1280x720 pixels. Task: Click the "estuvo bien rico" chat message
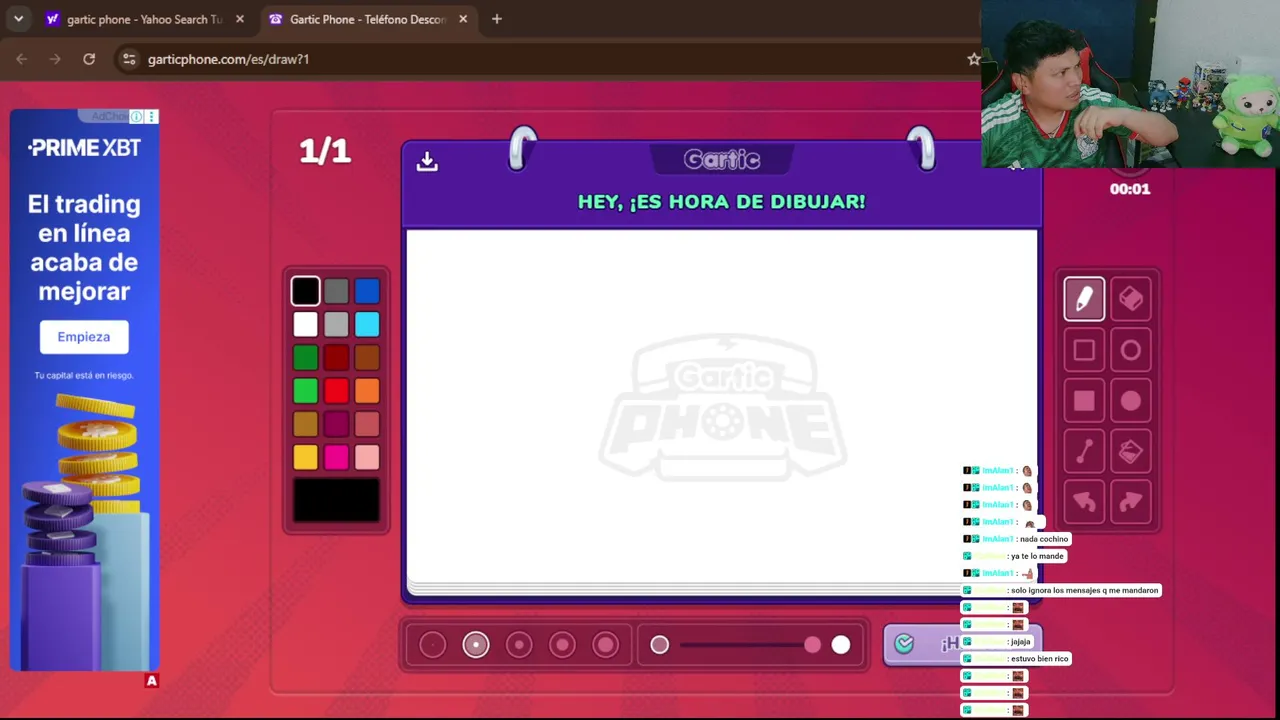point(1040,659)
